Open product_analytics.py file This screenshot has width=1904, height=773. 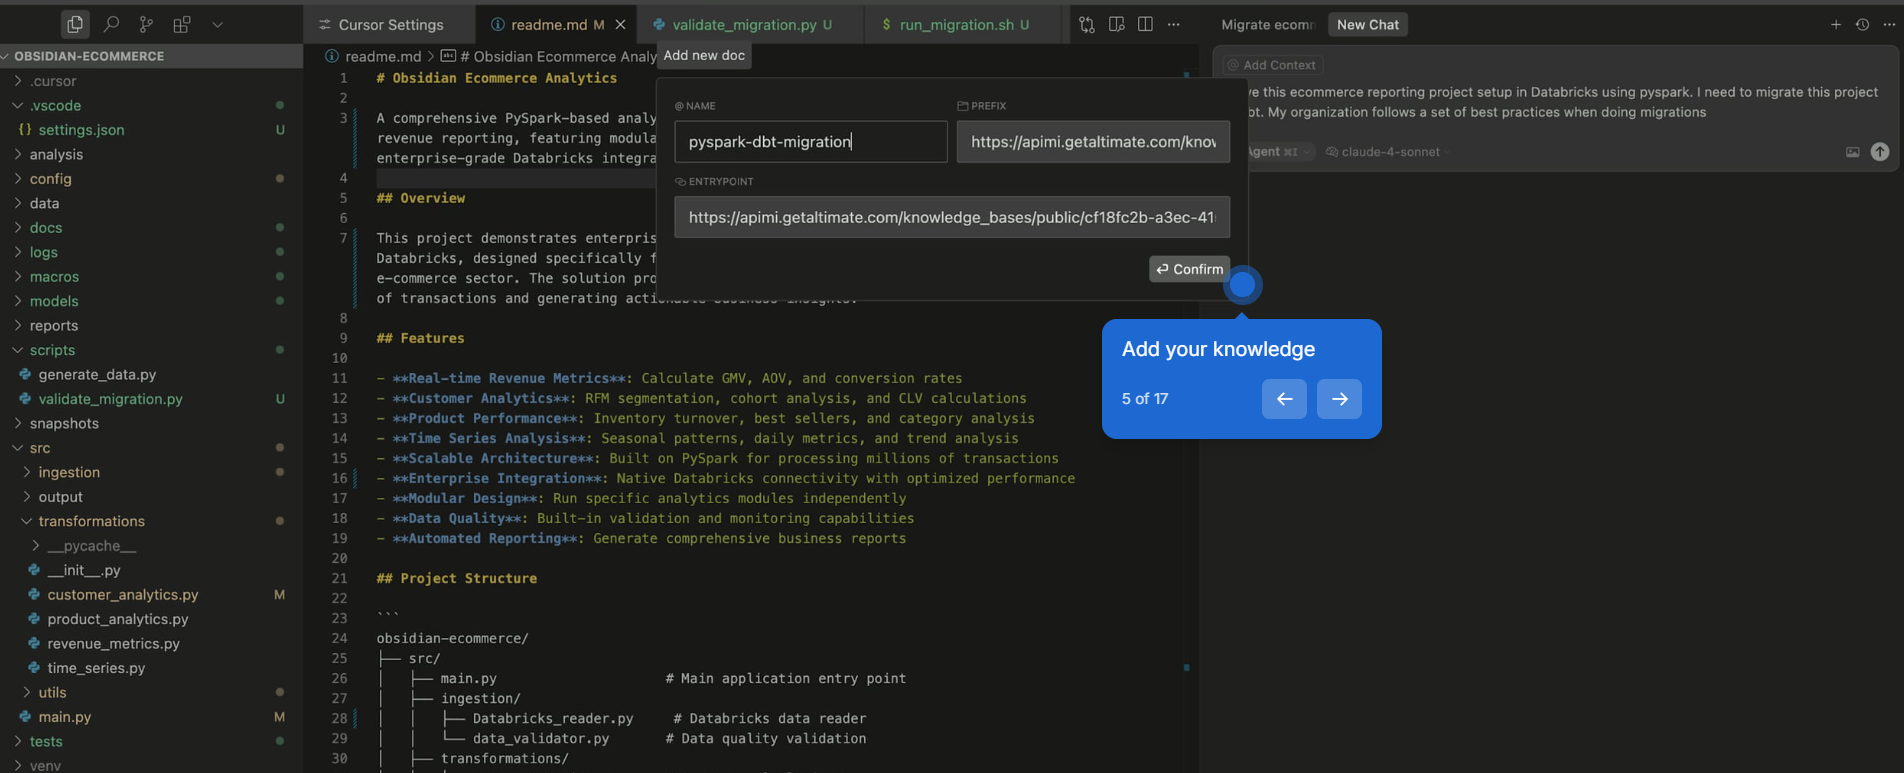pyautogui.click(x=150, y=619)
